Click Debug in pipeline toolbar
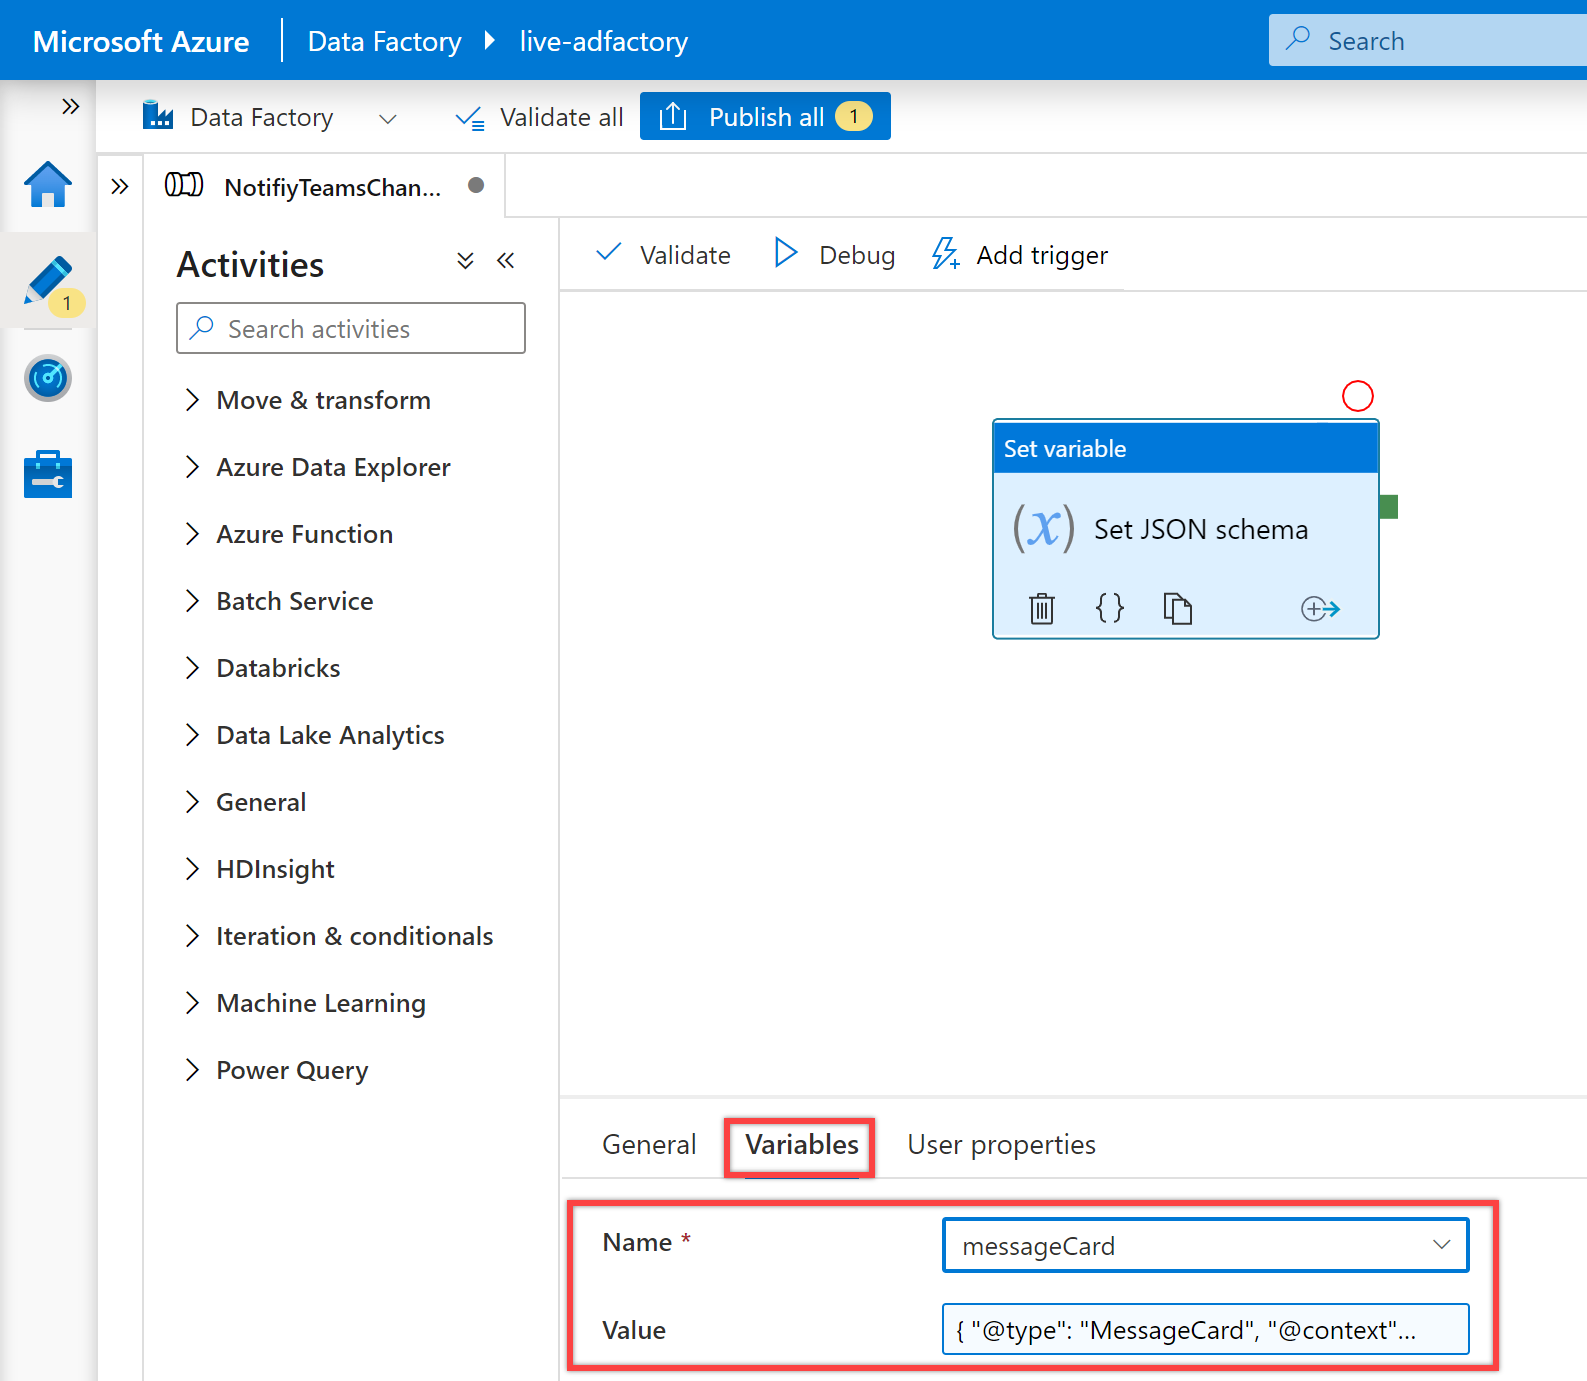The image size is (1587, 1381). coord(835,255)
